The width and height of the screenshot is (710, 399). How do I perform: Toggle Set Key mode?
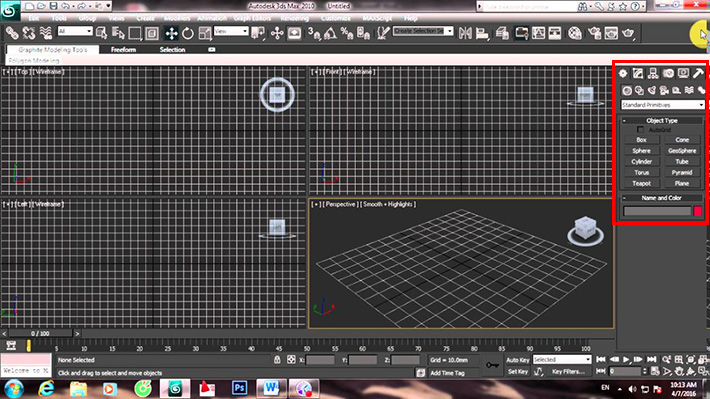pyautogui.click(x=518, y=371)
